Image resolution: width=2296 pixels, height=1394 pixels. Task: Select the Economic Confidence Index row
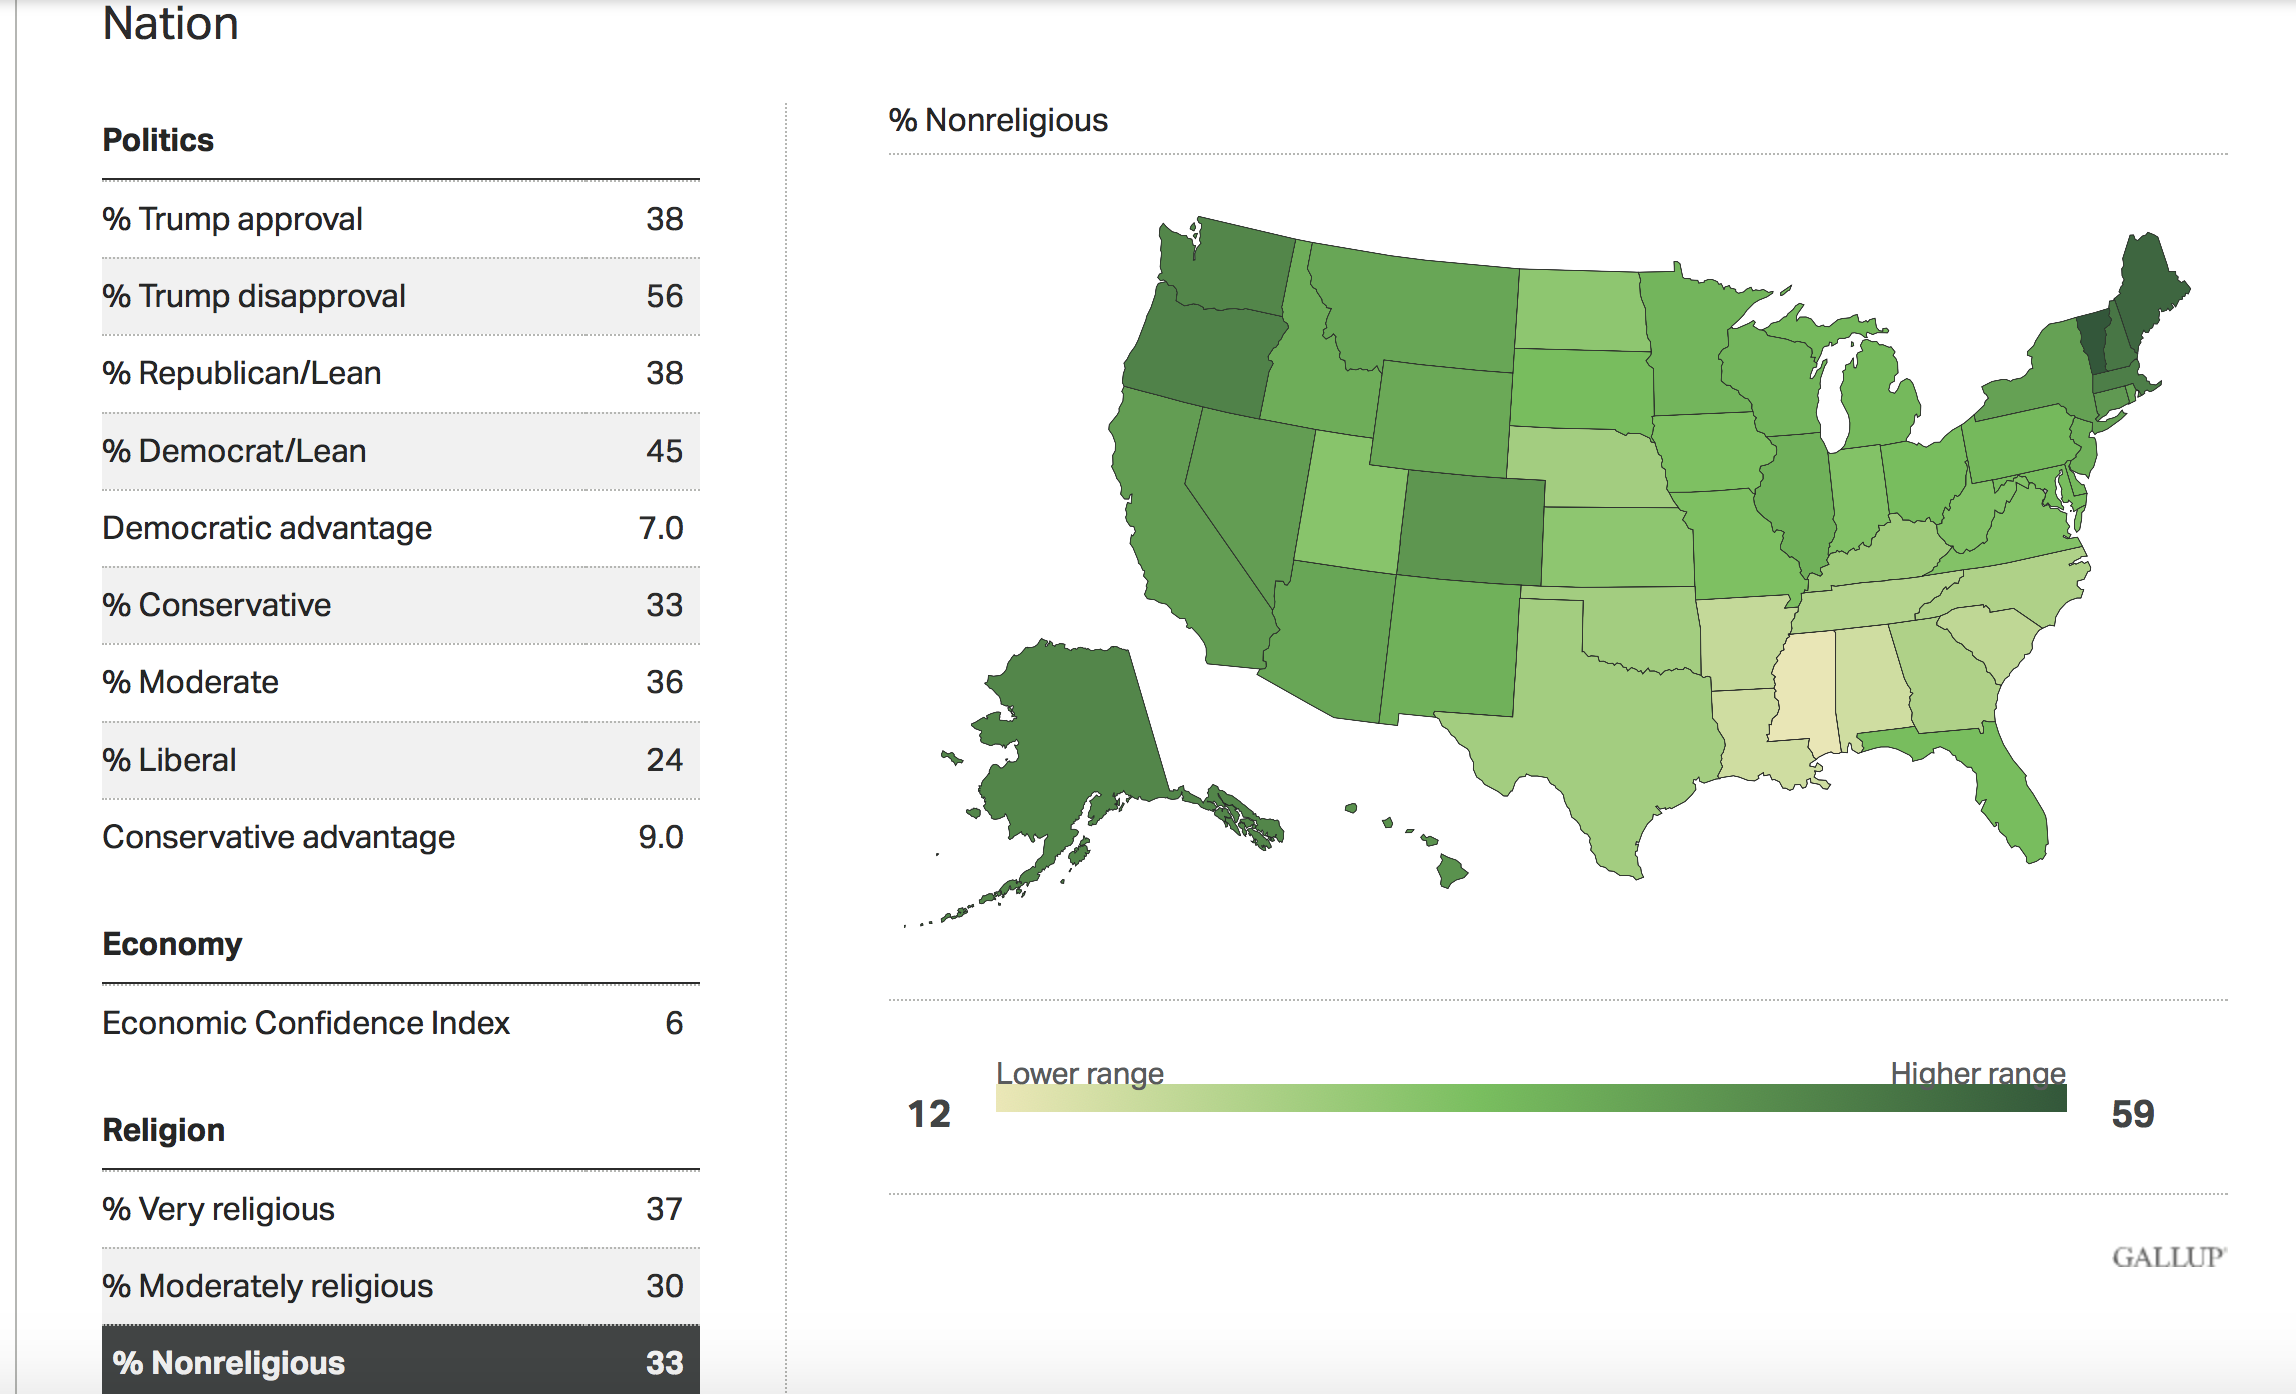[x=400, y=1023]
